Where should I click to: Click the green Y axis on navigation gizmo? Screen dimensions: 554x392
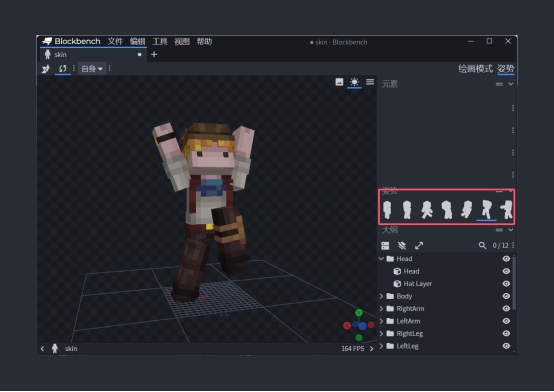tap(359, 312)
